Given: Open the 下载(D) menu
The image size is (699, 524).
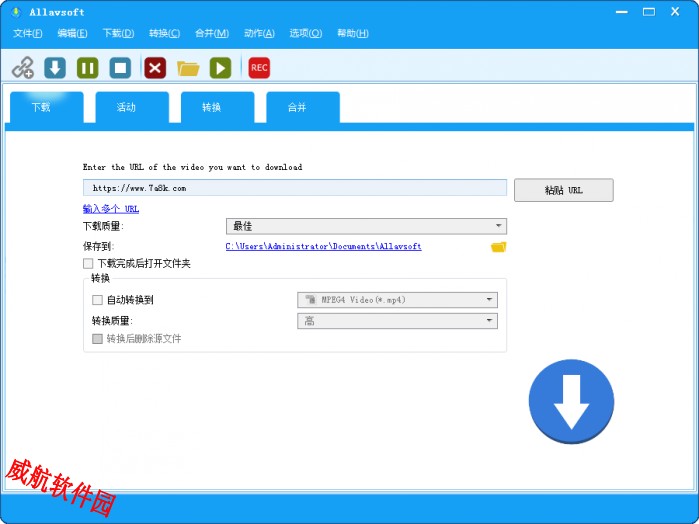Looking at the screenshot, I should pyautogui.click(x=118, y=33).
